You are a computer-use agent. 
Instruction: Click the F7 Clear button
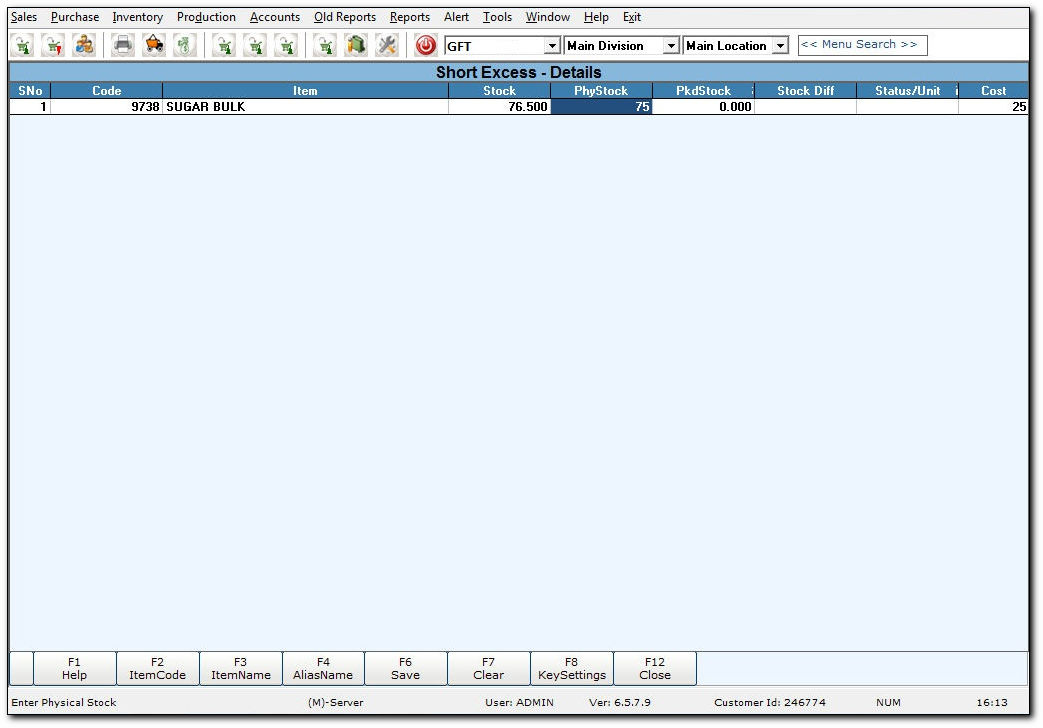click(x=489, y=668)
